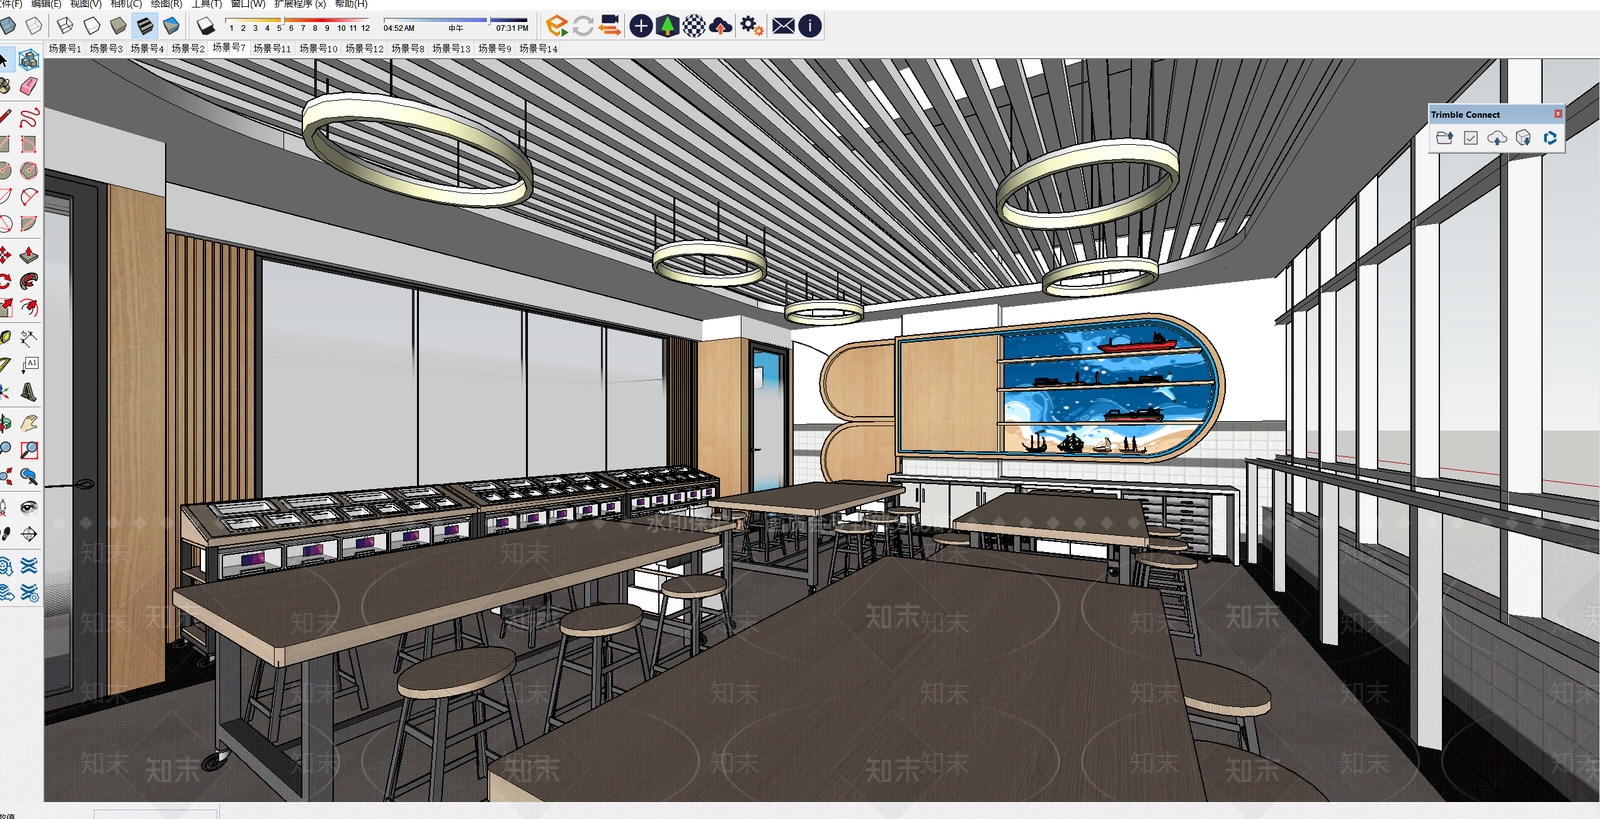Toggle the shaded face style
This screenshot has height=819, width=1600.
point(118,26)
